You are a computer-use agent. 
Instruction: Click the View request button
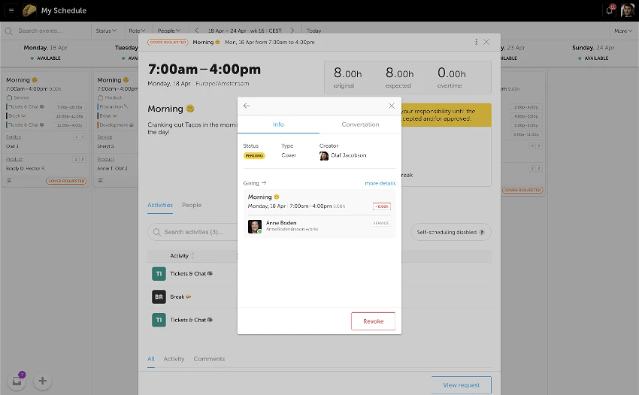click(x=461, y=385)
